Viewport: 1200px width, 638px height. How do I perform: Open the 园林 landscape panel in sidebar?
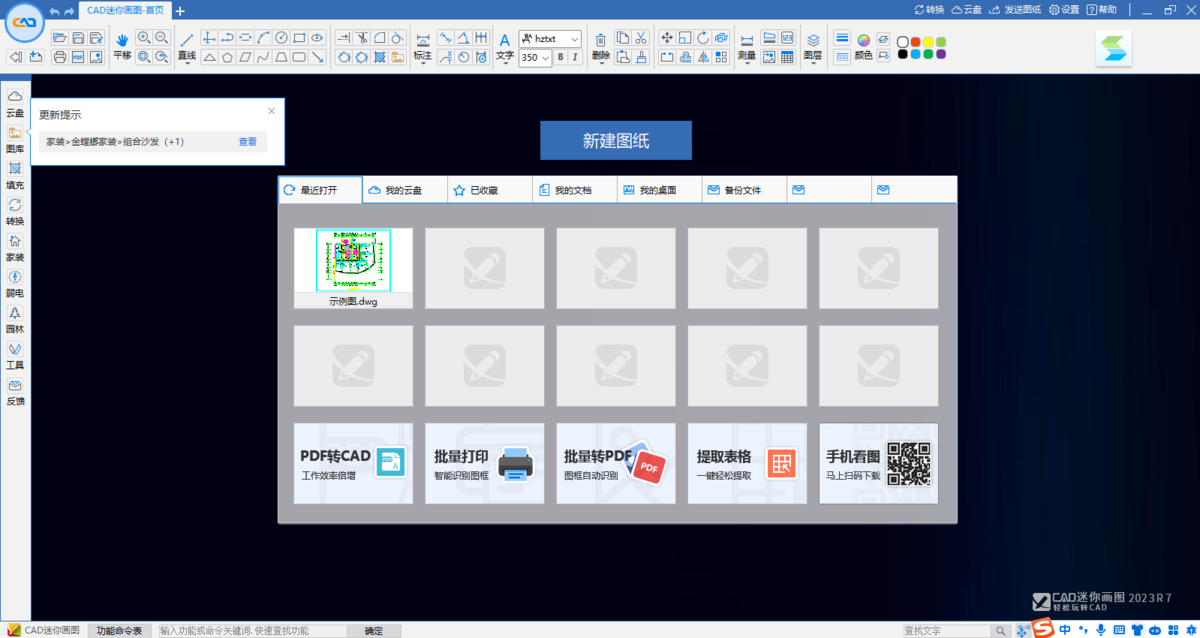[14, 320]
